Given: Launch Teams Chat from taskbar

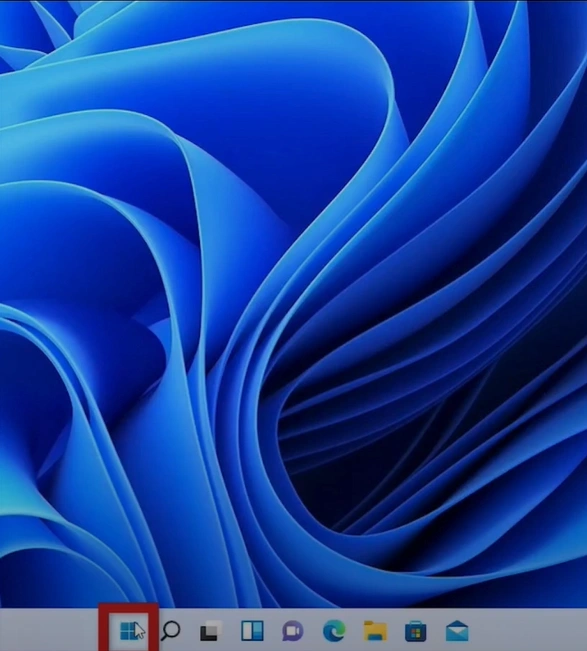Looking at the screenshot, I should [x=293, y=631].
